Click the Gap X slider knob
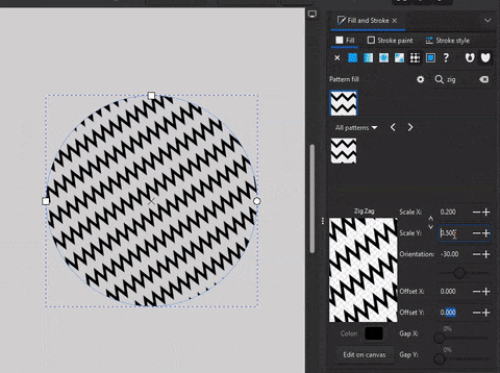Viewport: 500px width, 373px height. (x=439, y=338)
